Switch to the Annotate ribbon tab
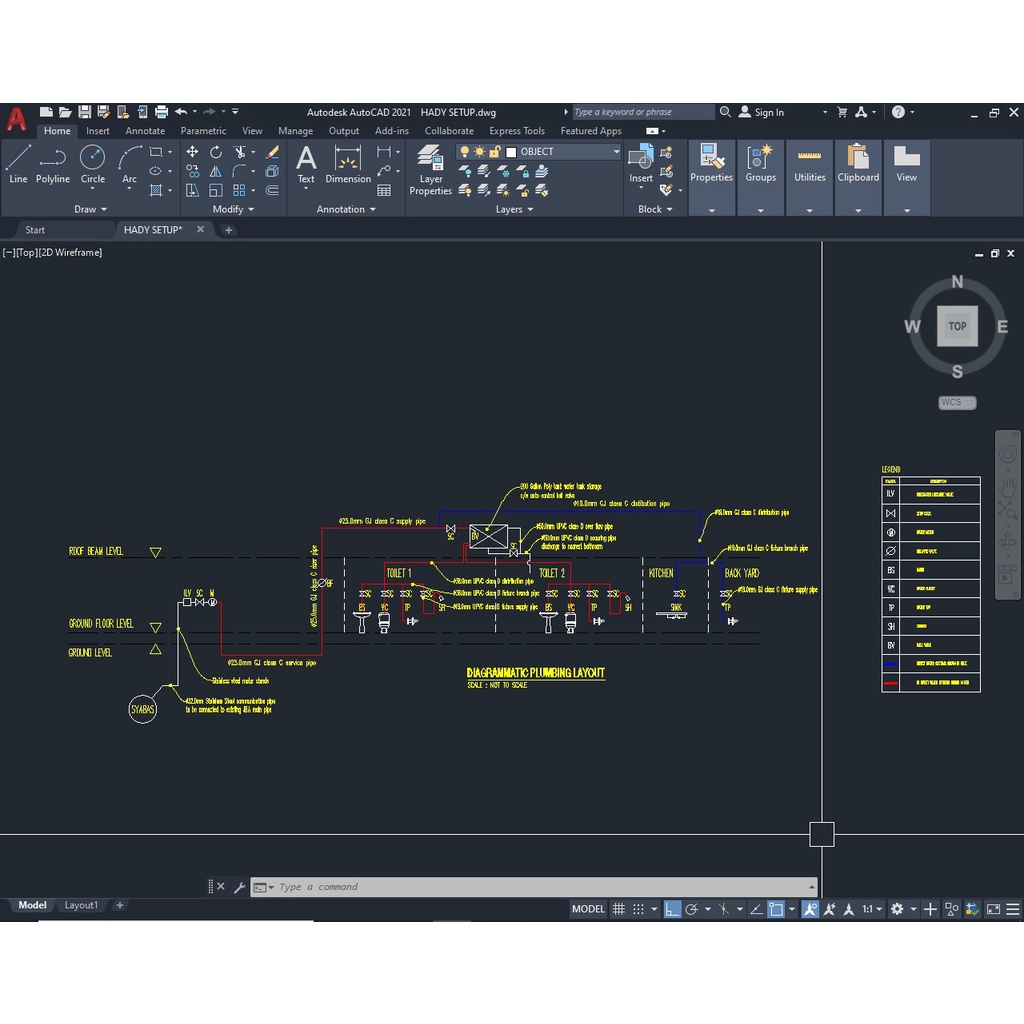Viewport: 1024px width, 1024px height. (x=145, y=131)
